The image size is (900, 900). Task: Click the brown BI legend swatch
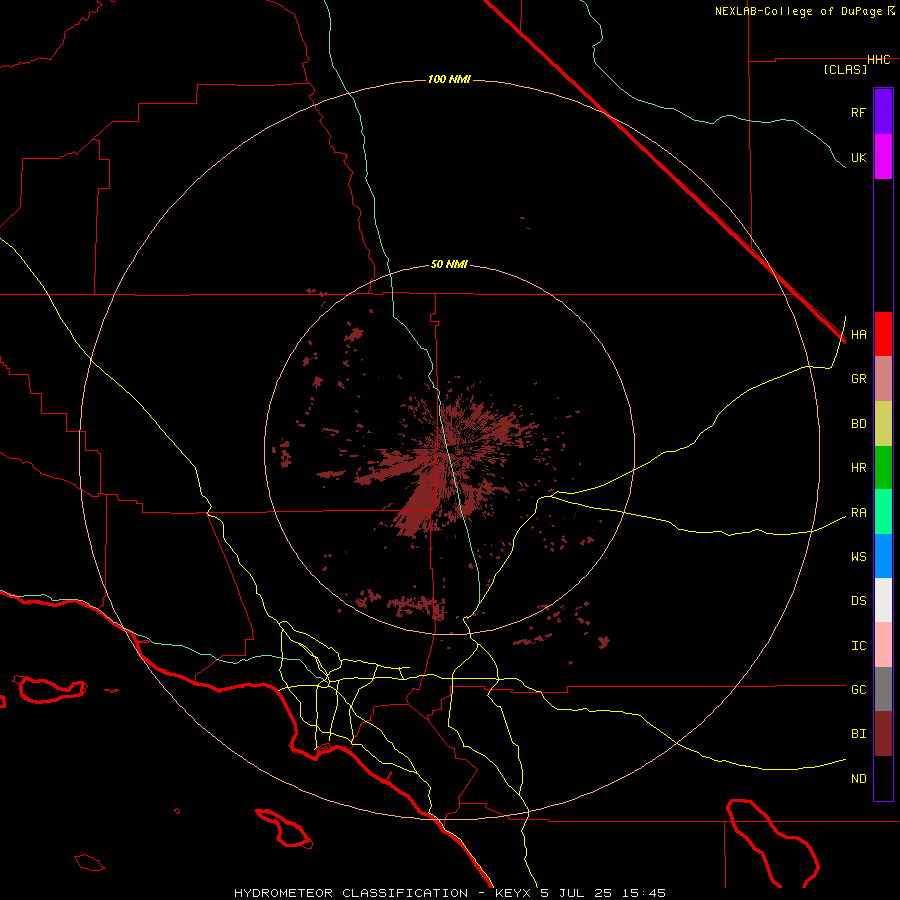tap(883, 734)
